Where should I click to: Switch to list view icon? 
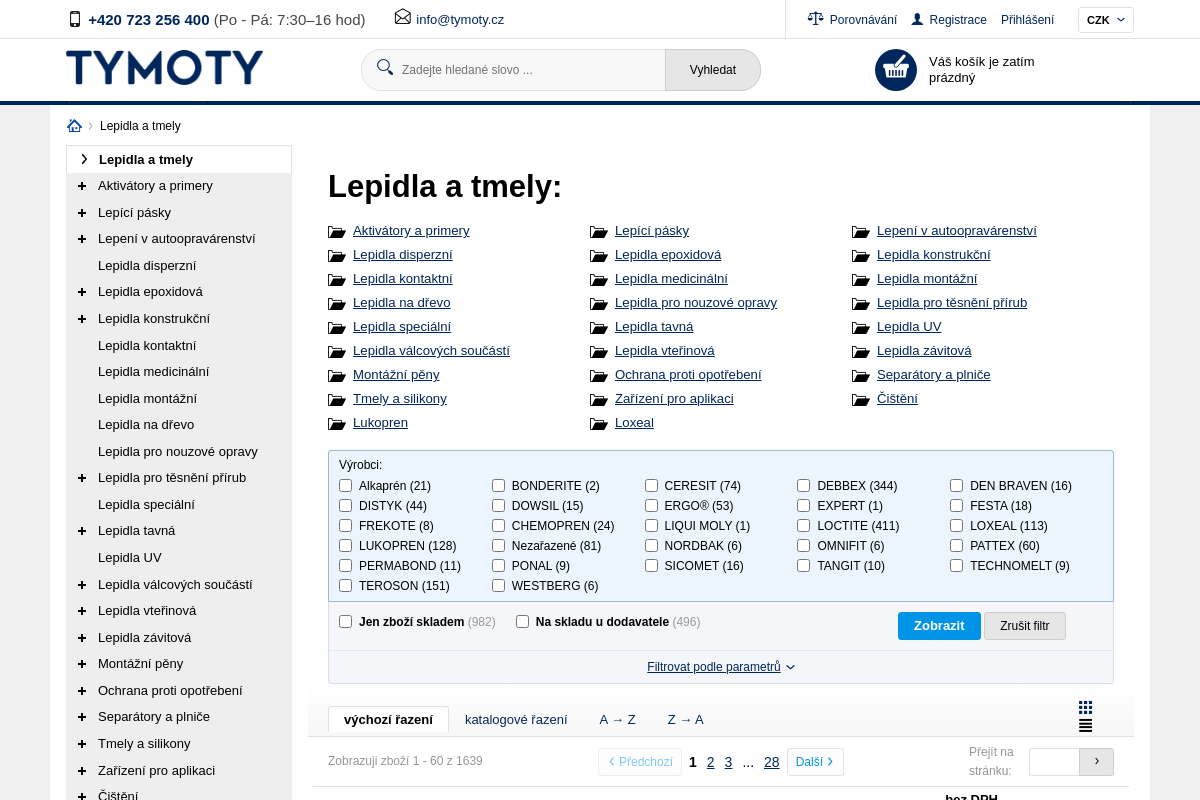[x=1085, y=725]
